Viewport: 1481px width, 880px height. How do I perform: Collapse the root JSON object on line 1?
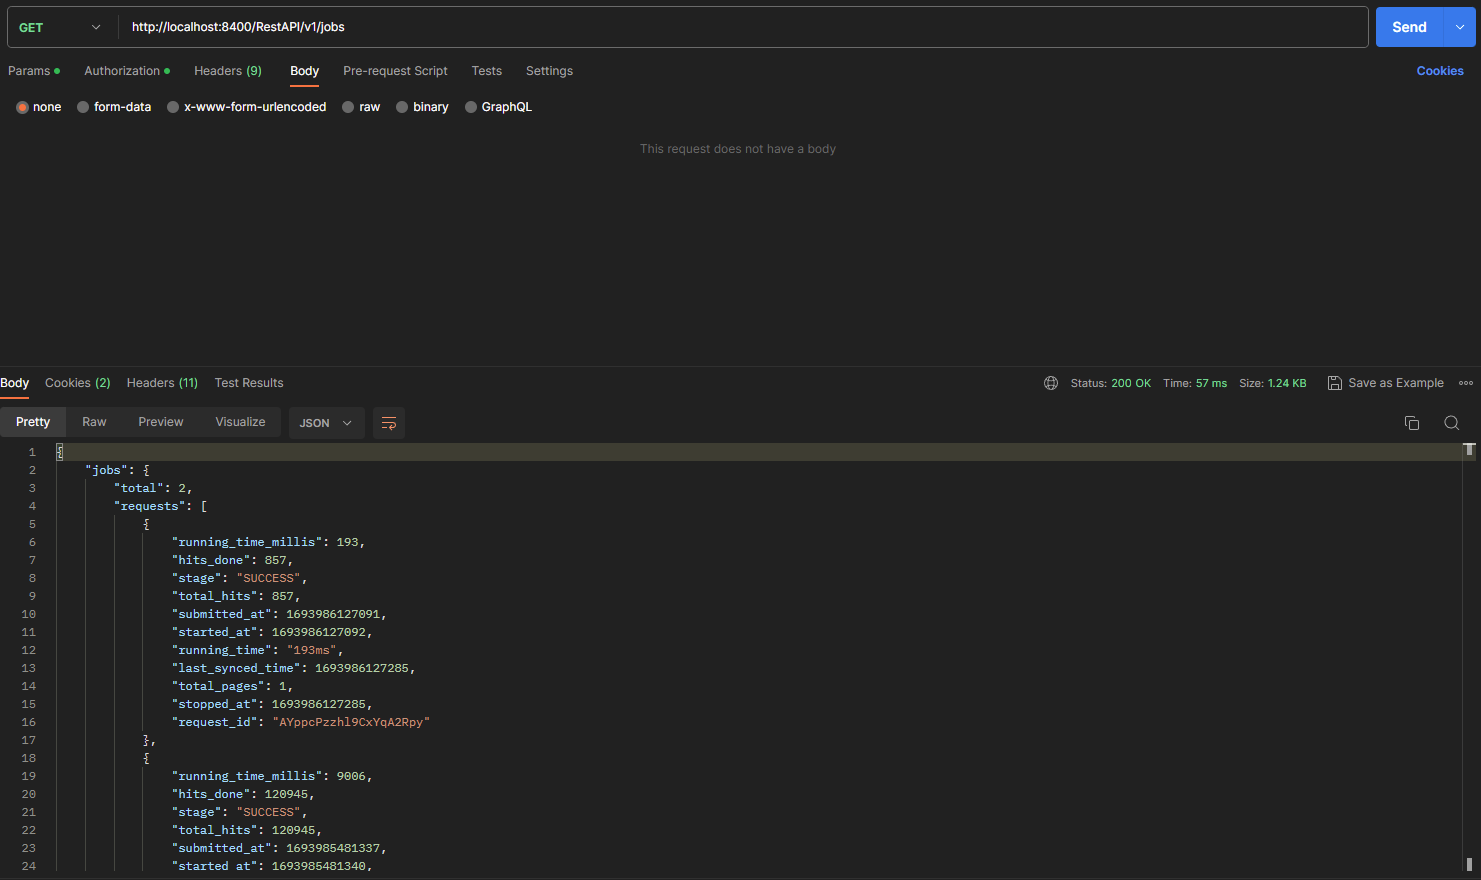(59, 451)
